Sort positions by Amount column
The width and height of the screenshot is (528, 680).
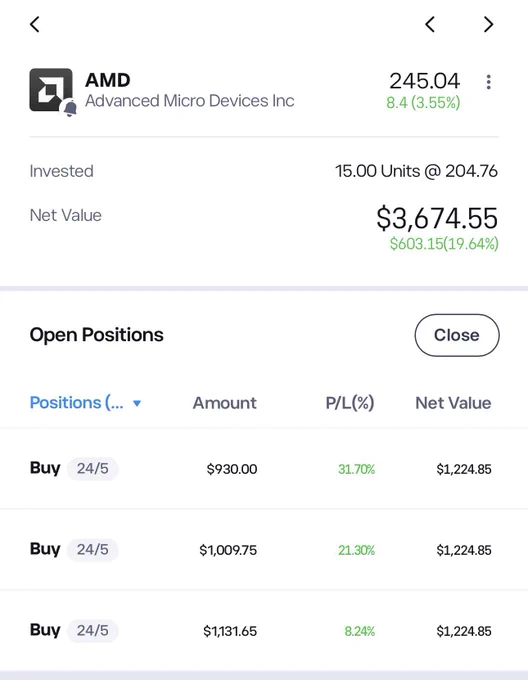tap(225, 403)
